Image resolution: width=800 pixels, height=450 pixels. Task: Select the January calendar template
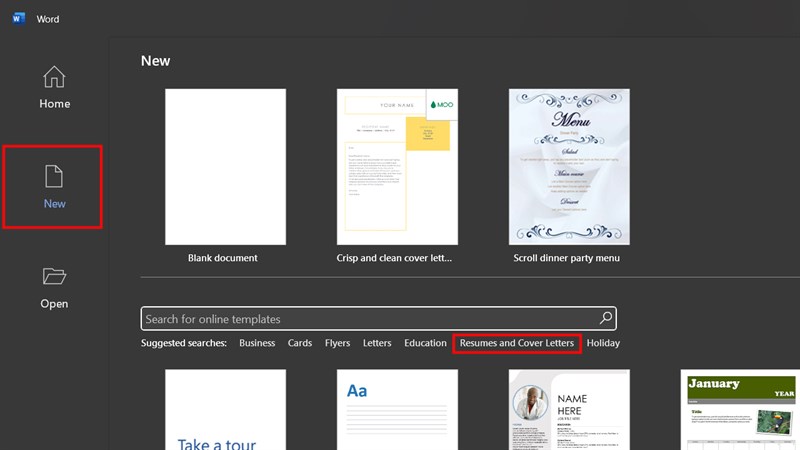coord(740,410)
